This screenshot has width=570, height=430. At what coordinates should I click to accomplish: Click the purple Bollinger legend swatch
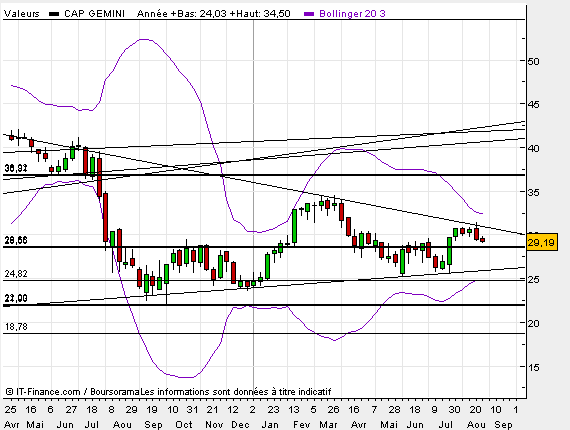309,14
